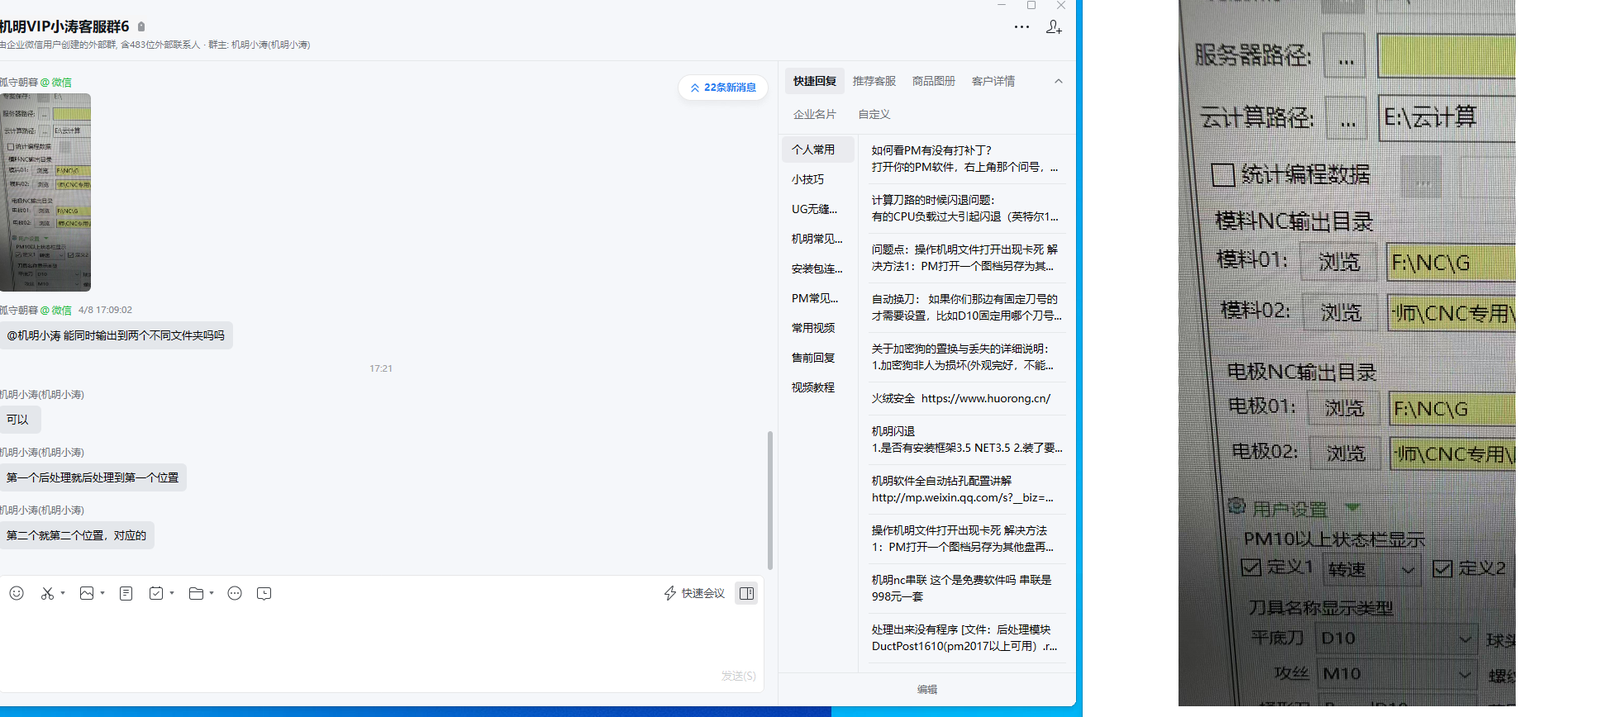The height and width of the screenshot is (717, 1600).
Task: Open 平底刀 D10 dropdown in enlarged photo
Action: click(1396, 638)
